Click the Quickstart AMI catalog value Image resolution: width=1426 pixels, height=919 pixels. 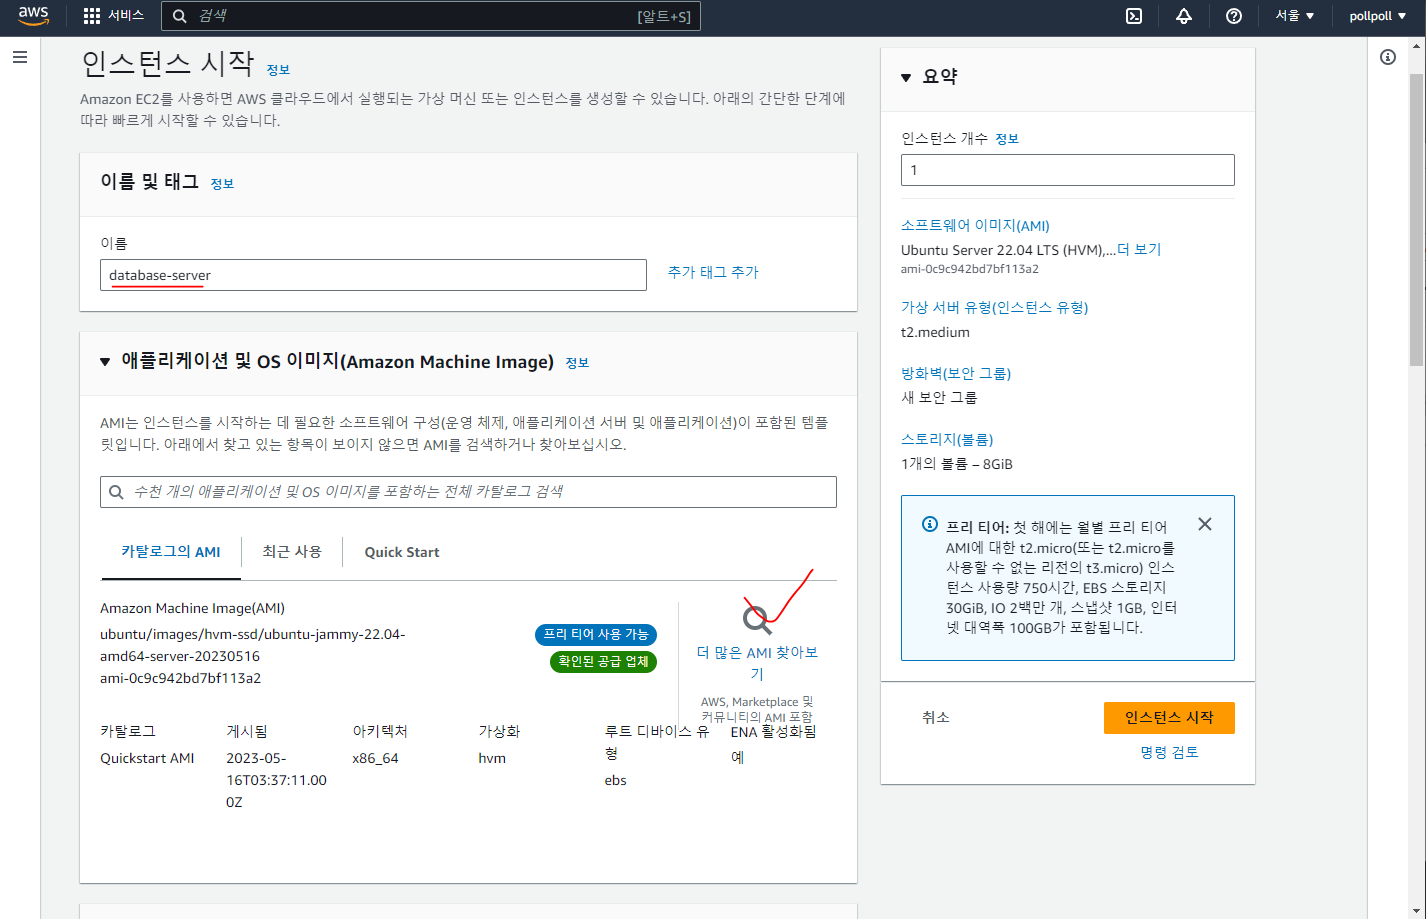click(147, 758)
